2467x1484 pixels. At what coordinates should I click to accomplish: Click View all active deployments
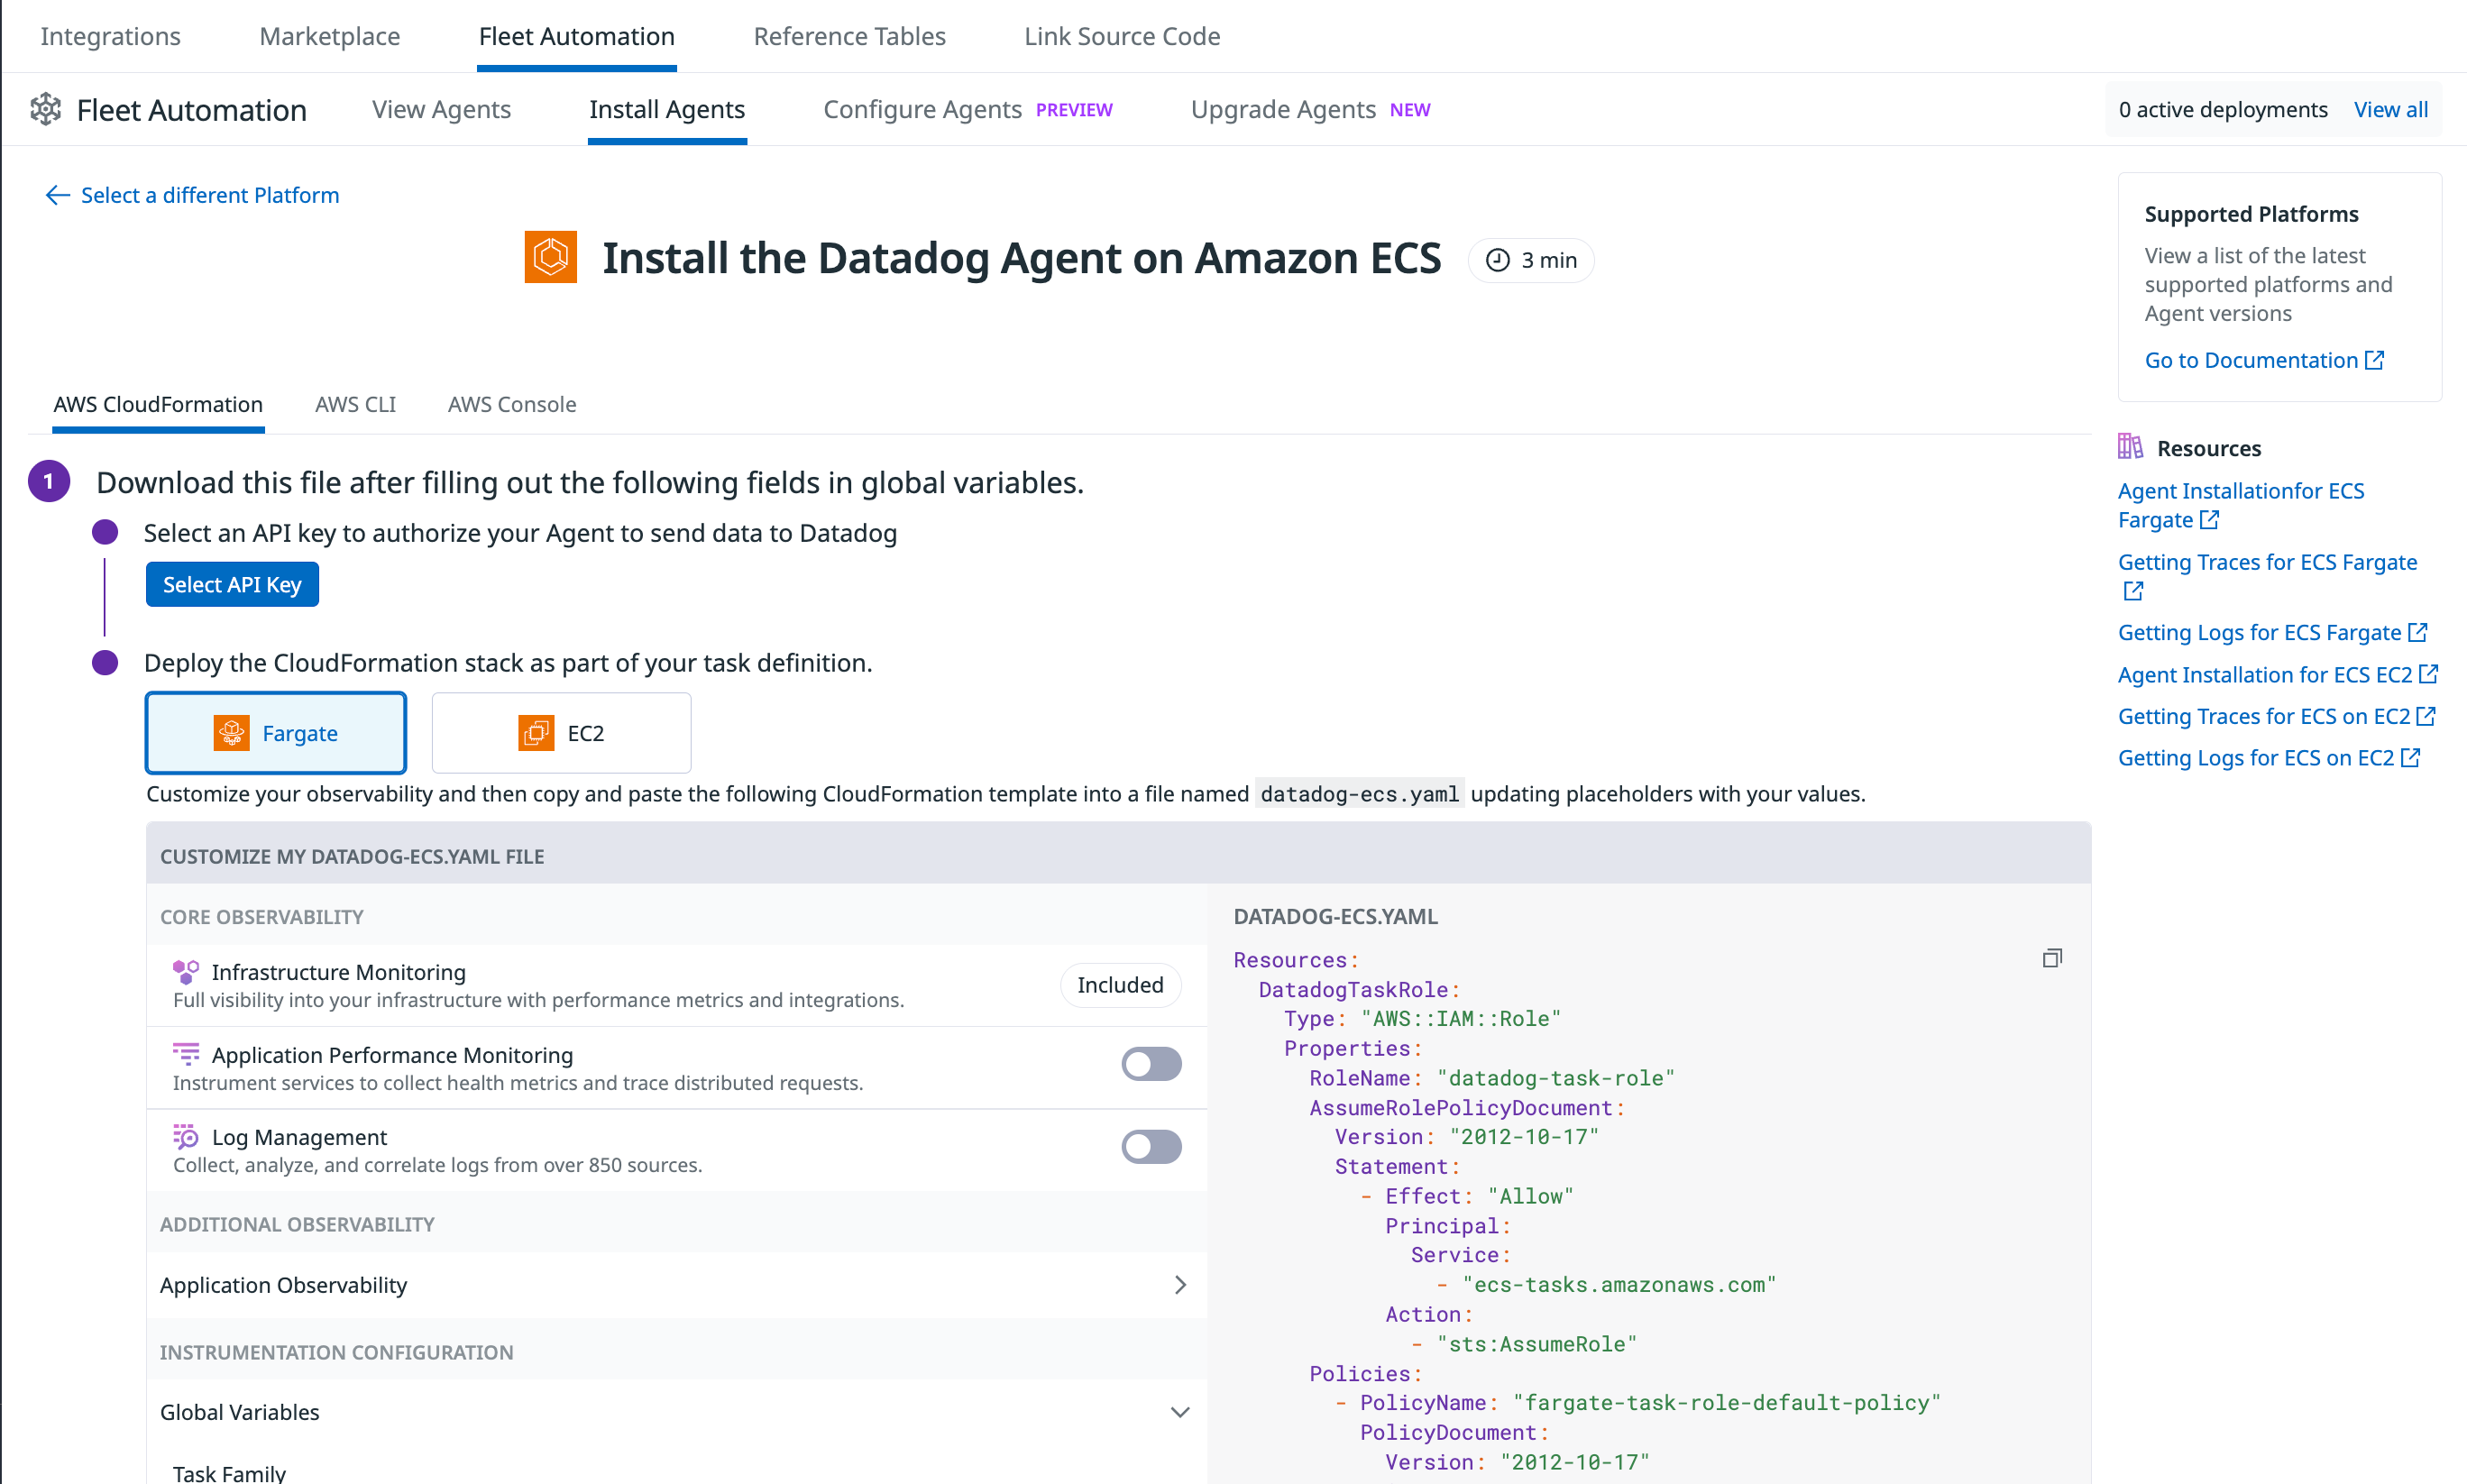click(2390, 109)
